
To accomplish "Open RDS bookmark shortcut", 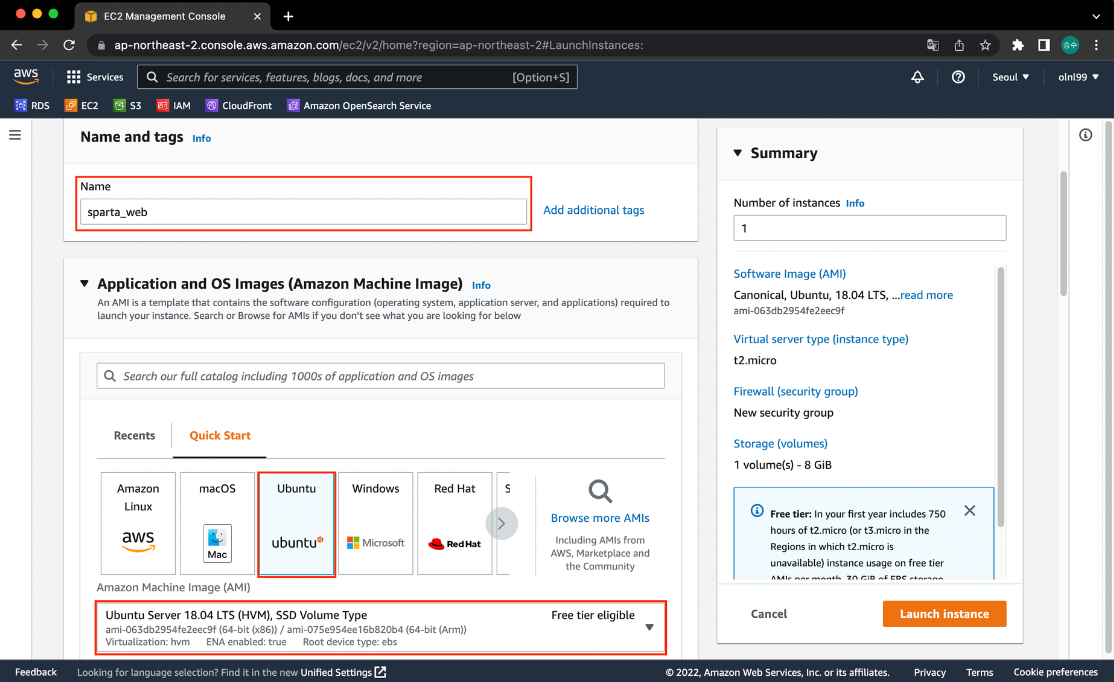I will [x=32, y=105].
